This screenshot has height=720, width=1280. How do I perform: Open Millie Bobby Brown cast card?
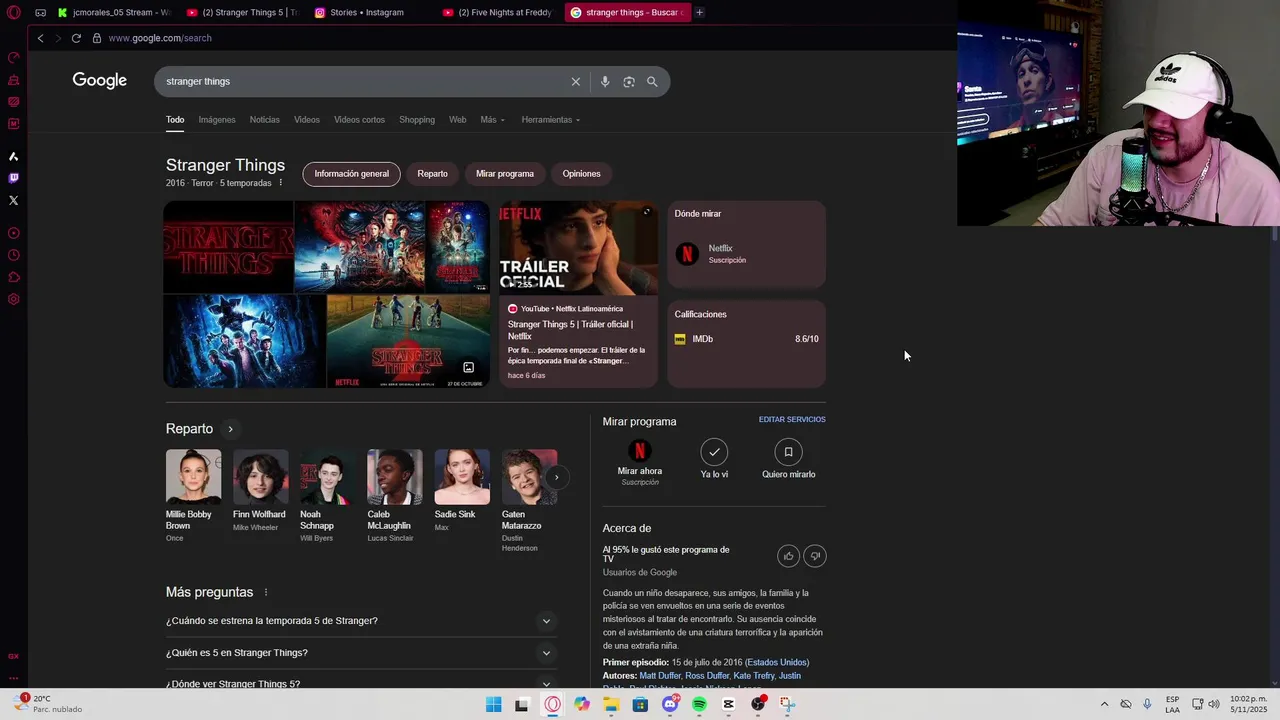[193, 496]
